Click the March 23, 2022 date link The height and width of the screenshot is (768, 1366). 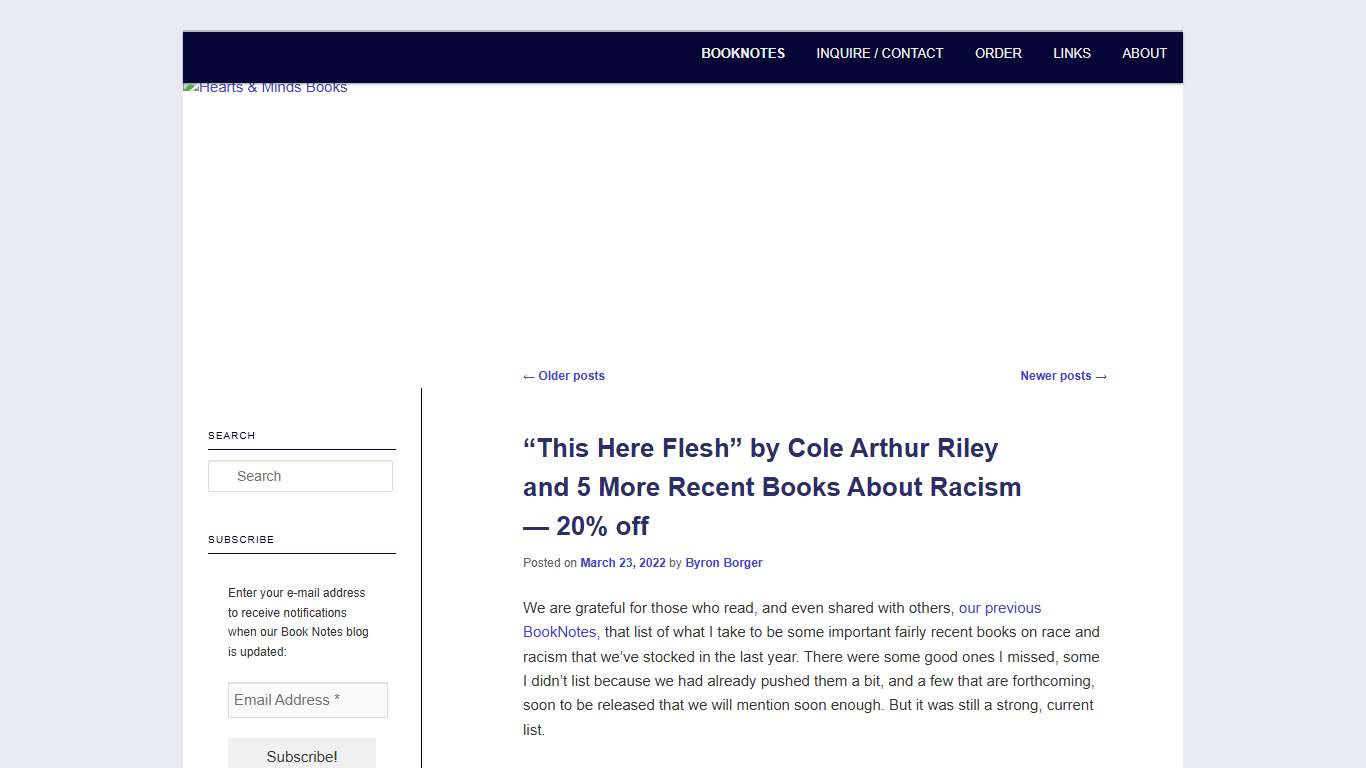[x=622, y=563]
